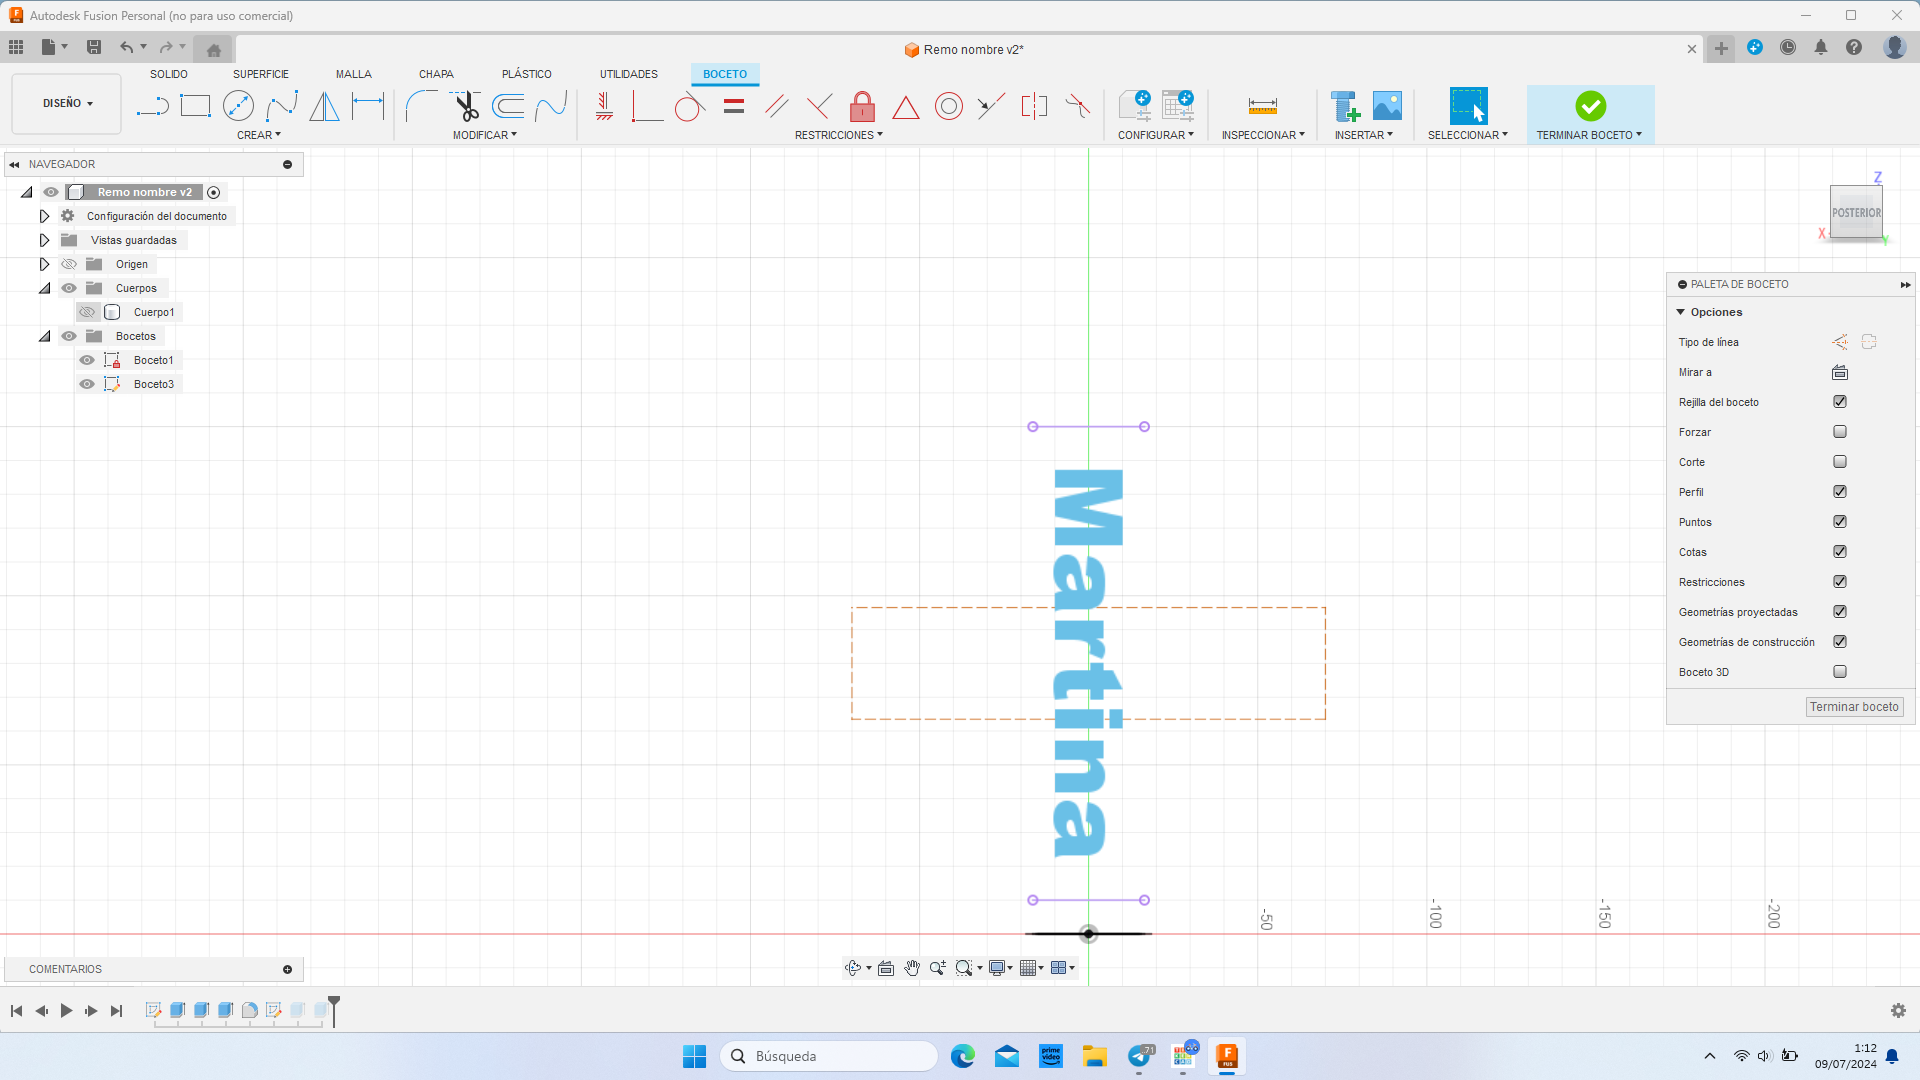
Task: Open the CONFIGURAR menu label
Action: point(1156,135)
